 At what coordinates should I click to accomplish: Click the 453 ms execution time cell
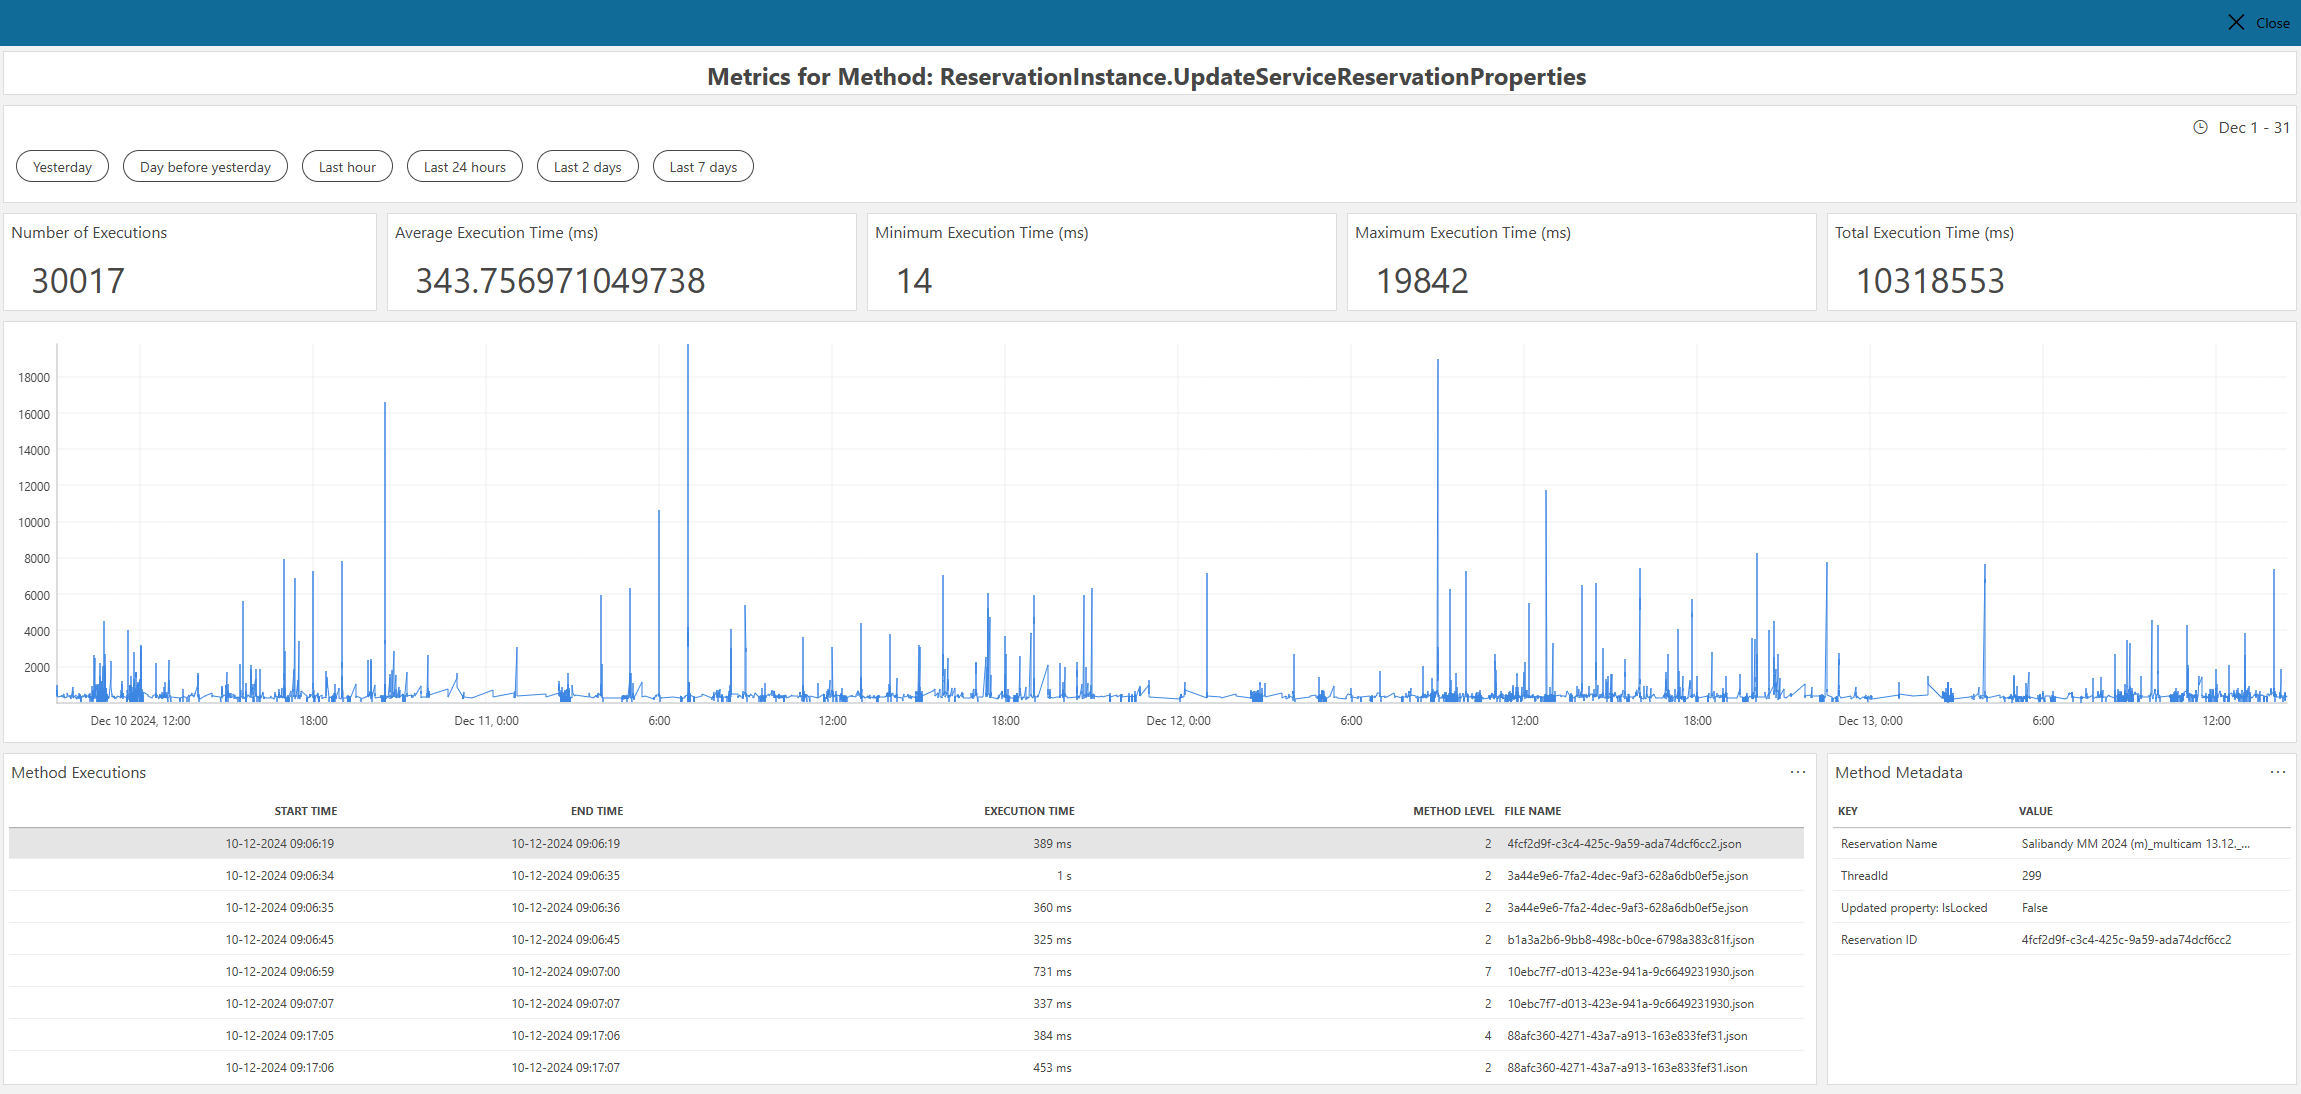1052,1067
